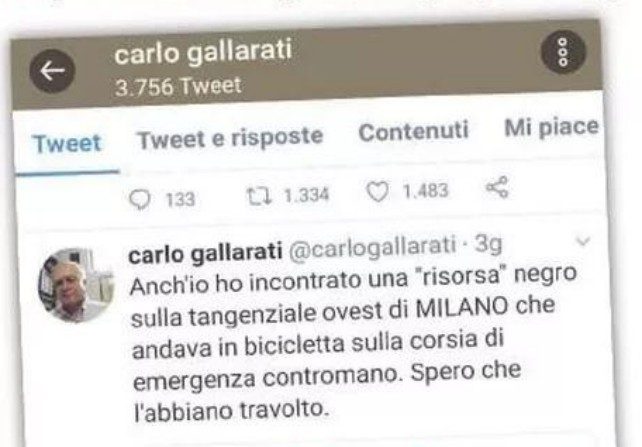The width and height of the screenshot is (642, 447).
Task: Tap the retweet arrows icon
Action: [x=259, y=196]
